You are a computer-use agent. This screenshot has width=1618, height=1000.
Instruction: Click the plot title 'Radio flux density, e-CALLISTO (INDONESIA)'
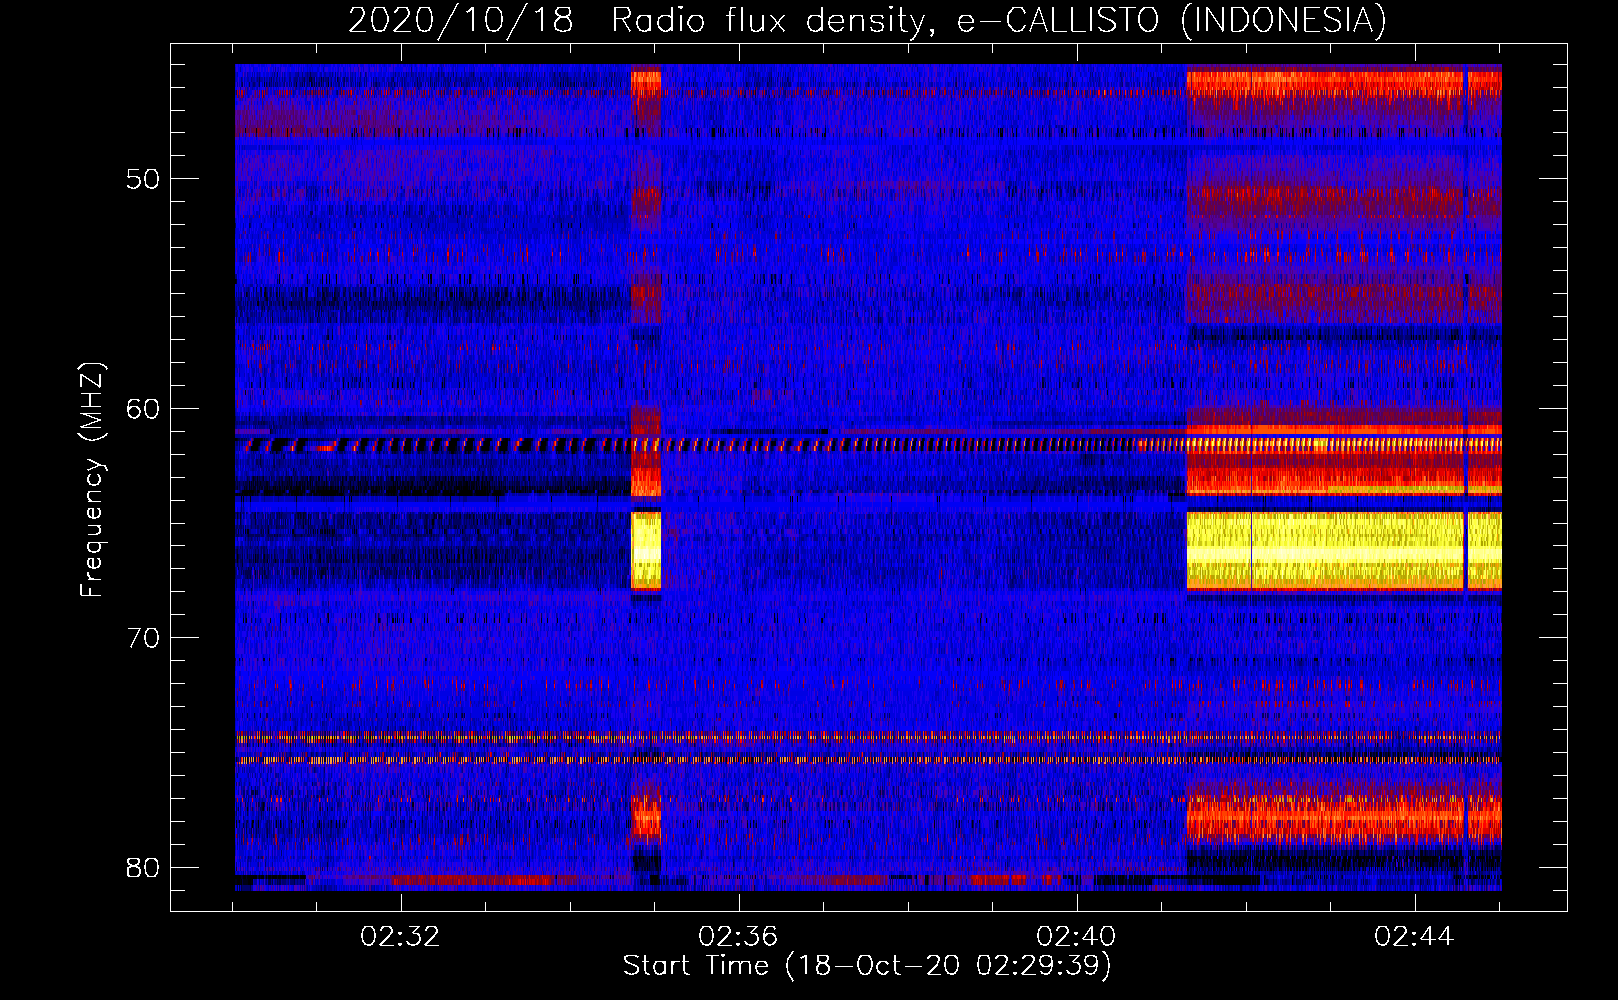pos(999,20)
